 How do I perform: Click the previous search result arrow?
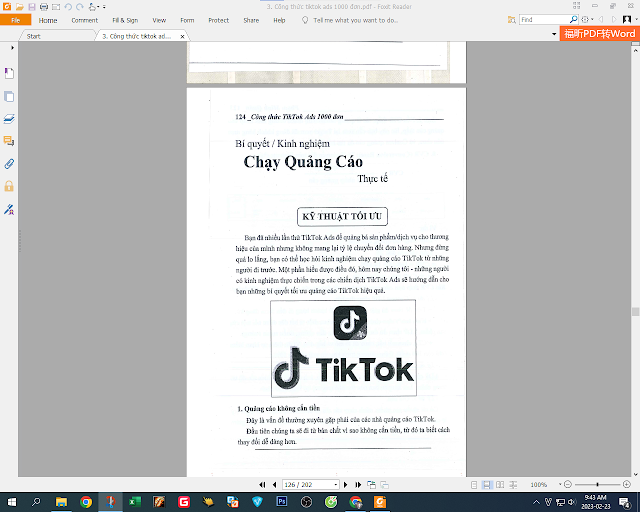(x=601, y=20)
